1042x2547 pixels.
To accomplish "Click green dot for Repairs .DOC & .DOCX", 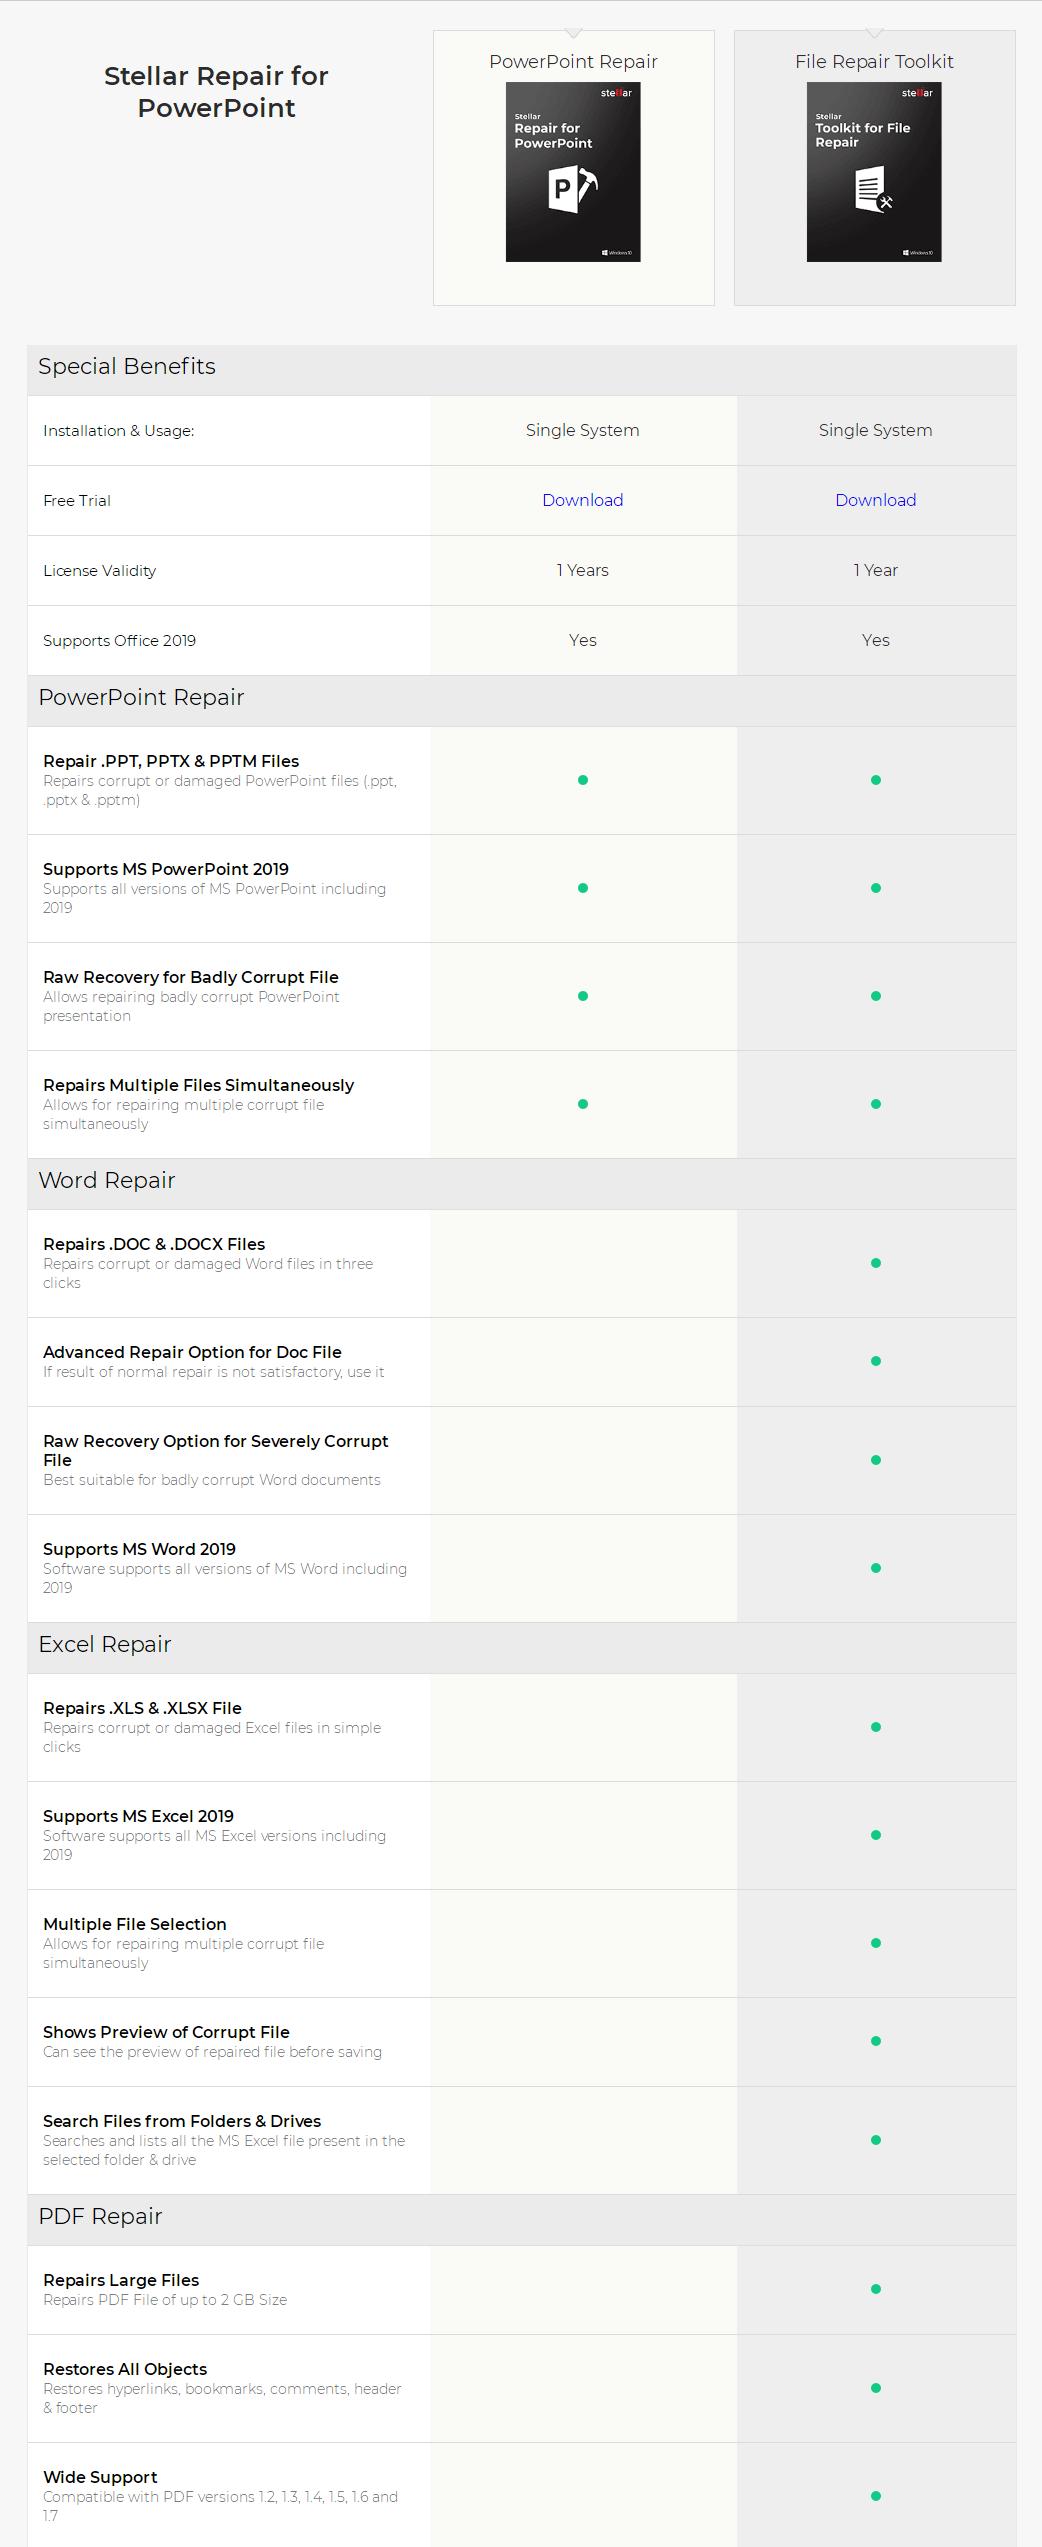I will pyautogui.click(x=876, y=1263).
